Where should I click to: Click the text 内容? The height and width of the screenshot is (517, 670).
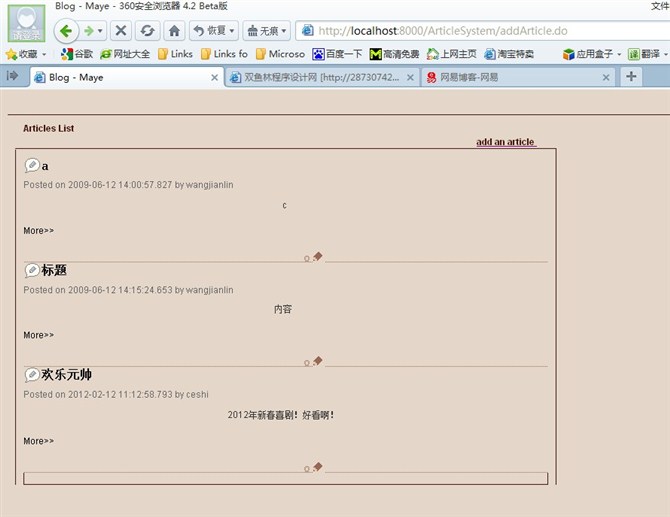coord(282,309)
